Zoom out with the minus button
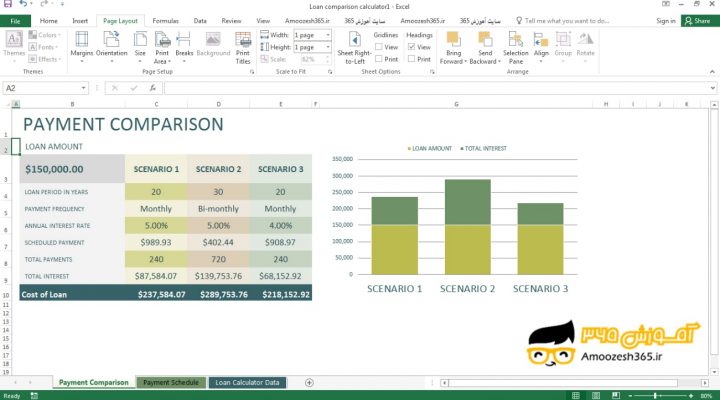The width and height of the screenshot is (720, 400). click(630, 395)
